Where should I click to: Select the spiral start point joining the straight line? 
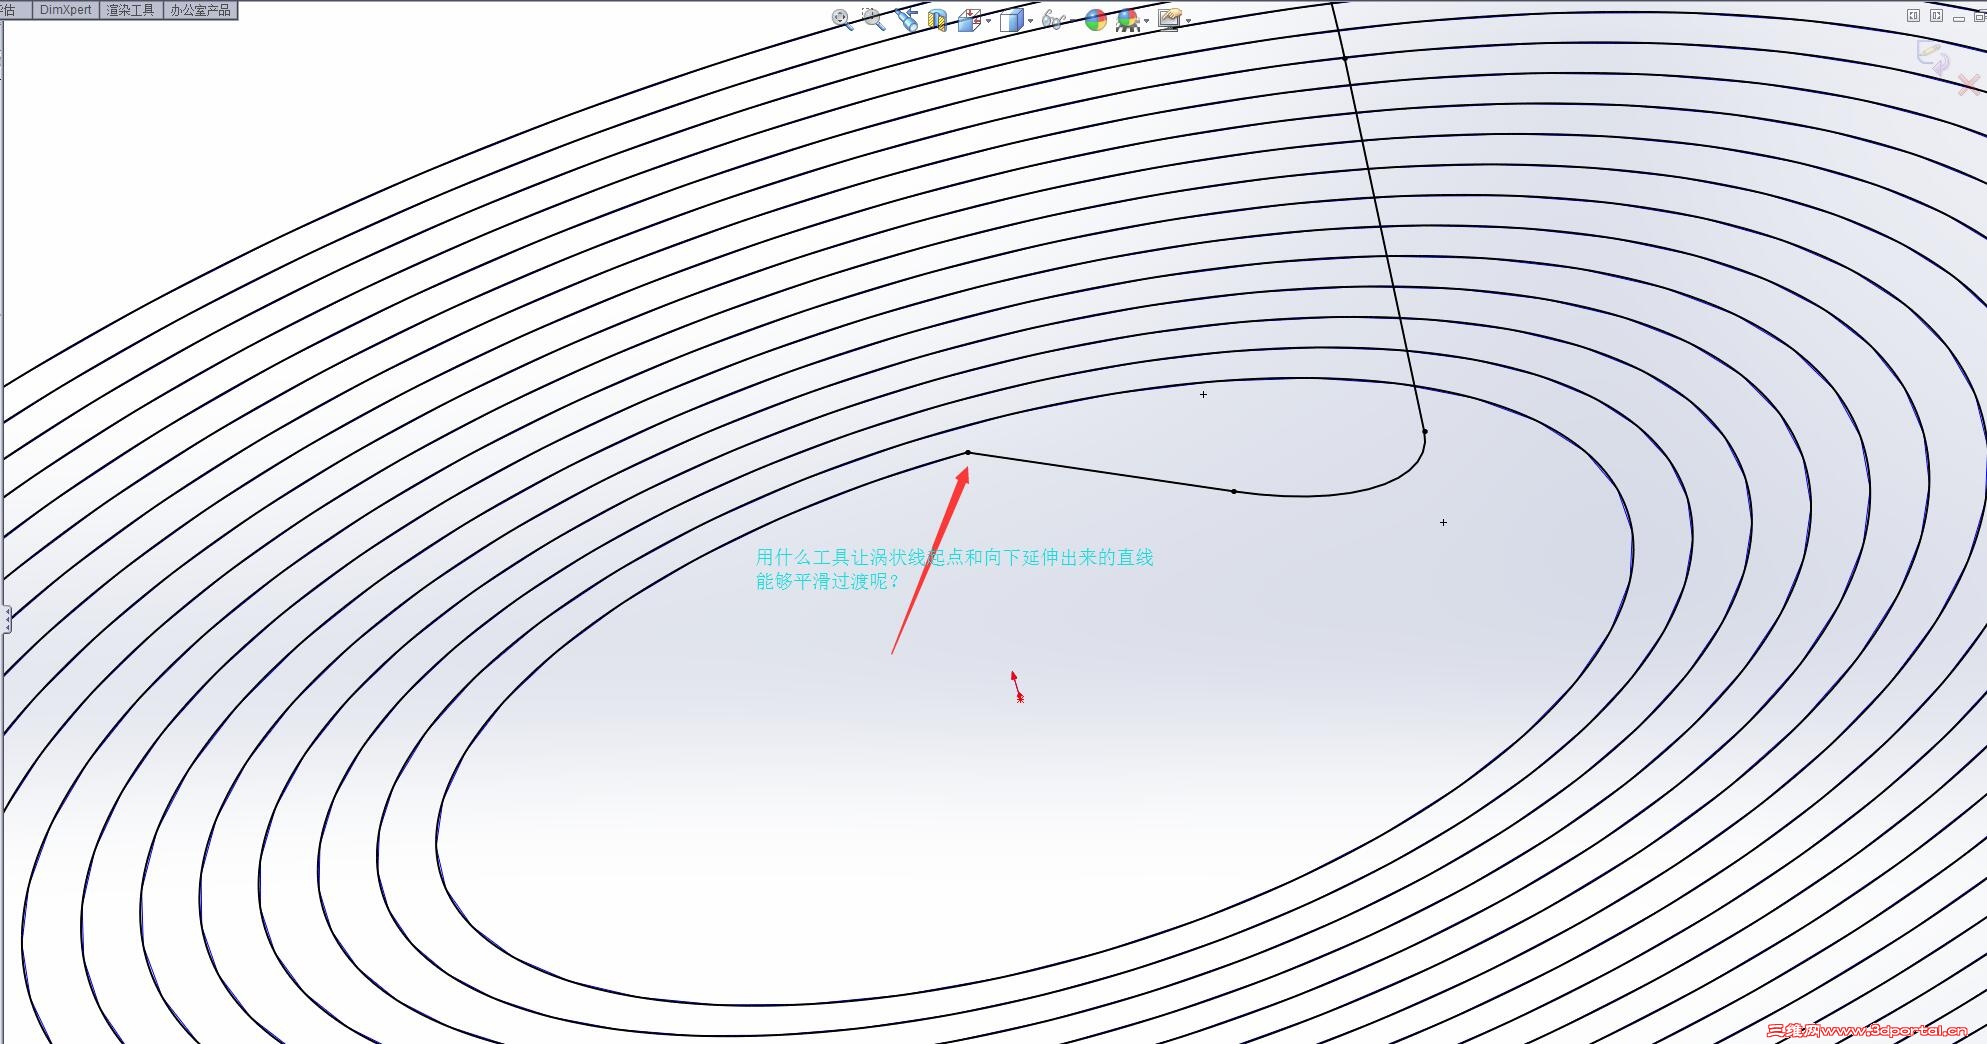coord(968,453)
